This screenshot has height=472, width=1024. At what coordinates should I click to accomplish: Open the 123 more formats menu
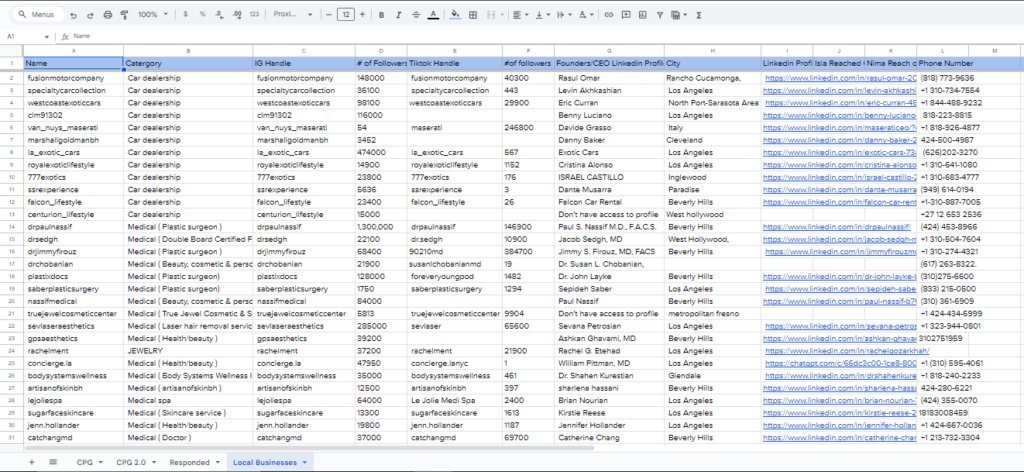pos(254,14)
